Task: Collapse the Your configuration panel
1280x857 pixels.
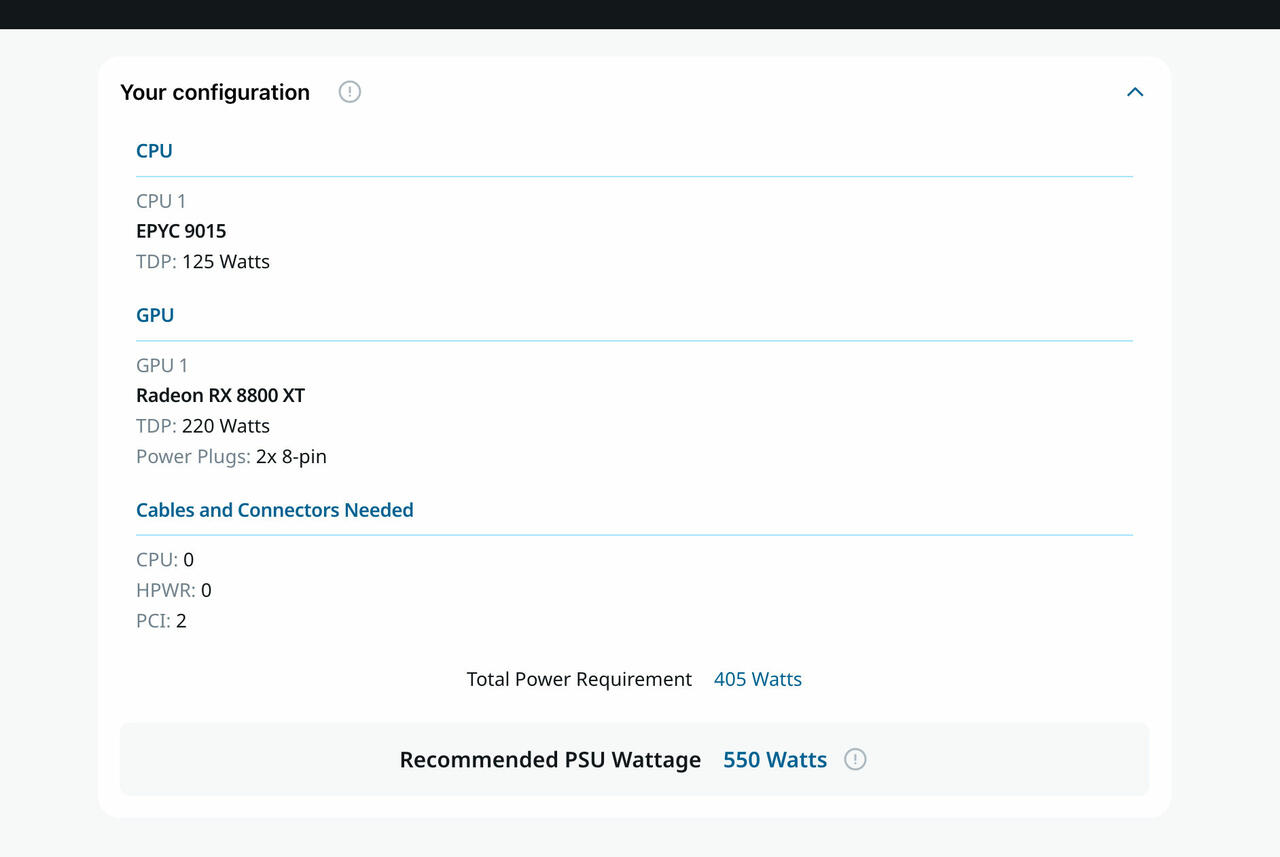Action: click(x=1134, y=92)
